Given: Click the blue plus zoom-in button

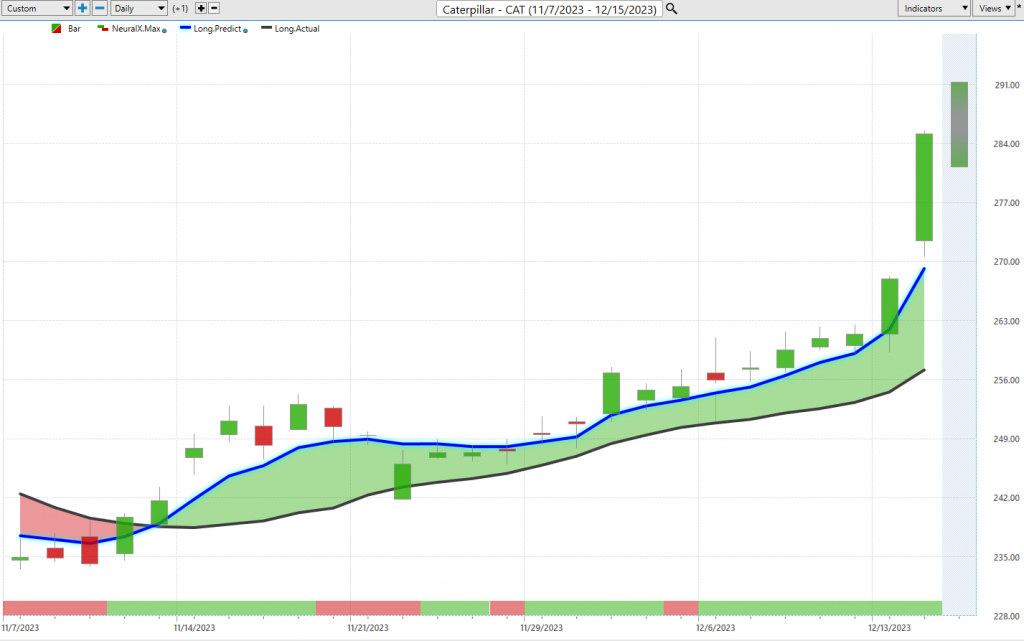Looking at the screenshot, I should (x=82, y=8).
